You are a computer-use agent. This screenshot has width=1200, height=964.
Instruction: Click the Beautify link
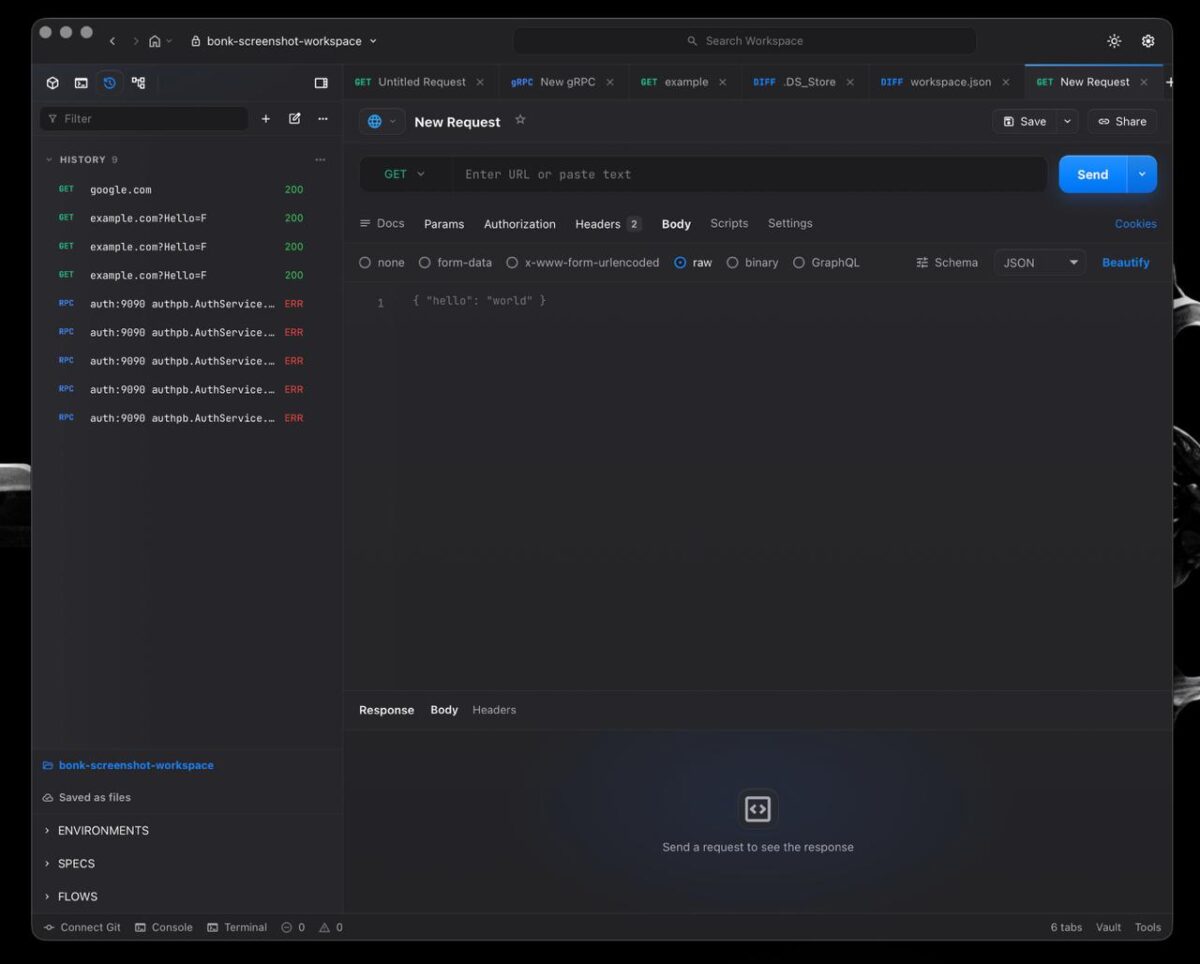1126,263
